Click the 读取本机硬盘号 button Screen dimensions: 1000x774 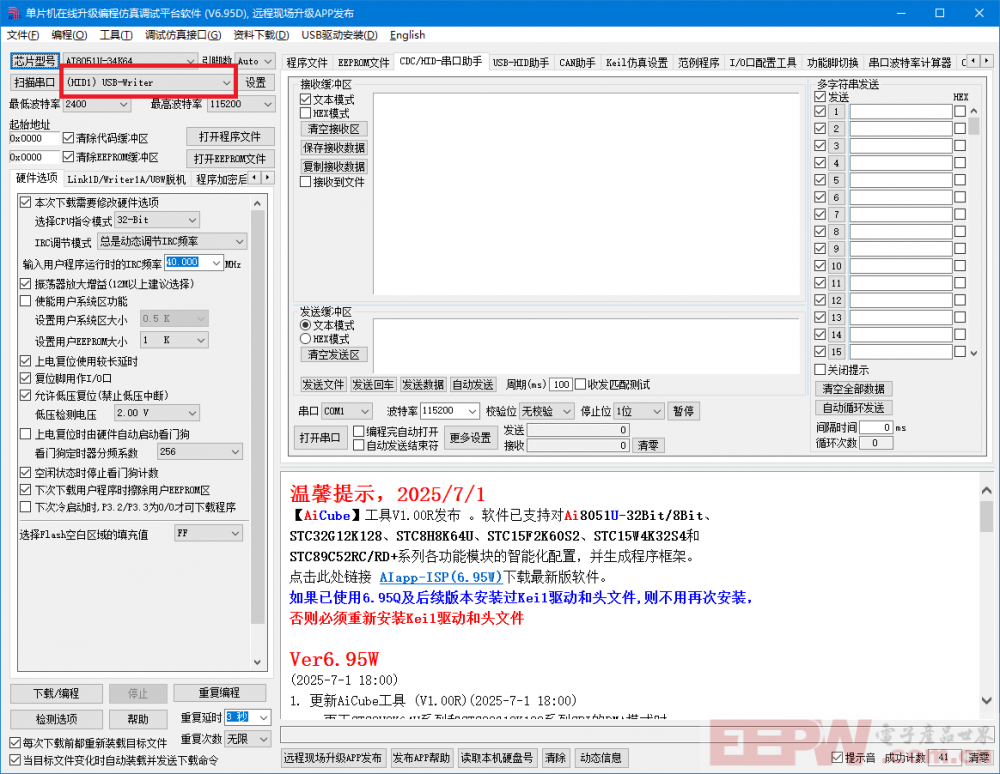point(497,757)
